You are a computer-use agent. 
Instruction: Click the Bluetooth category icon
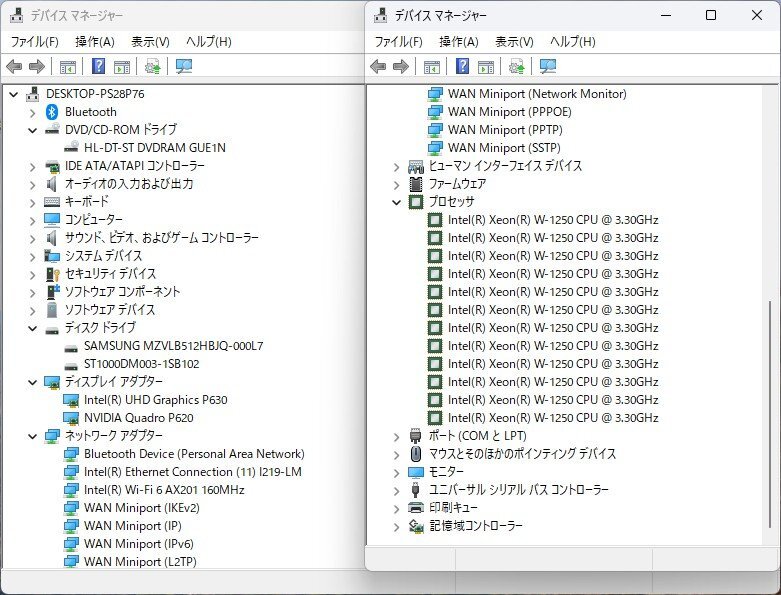52,112
